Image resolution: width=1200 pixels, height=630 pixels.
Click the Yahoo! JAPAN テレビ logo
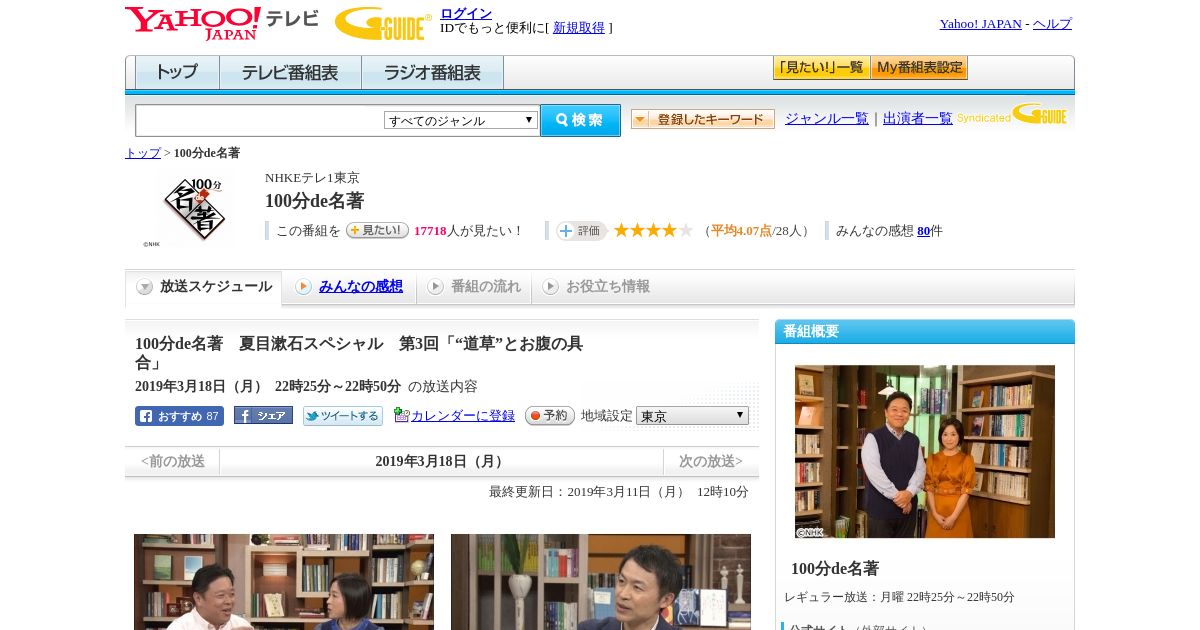coord(222,23)
